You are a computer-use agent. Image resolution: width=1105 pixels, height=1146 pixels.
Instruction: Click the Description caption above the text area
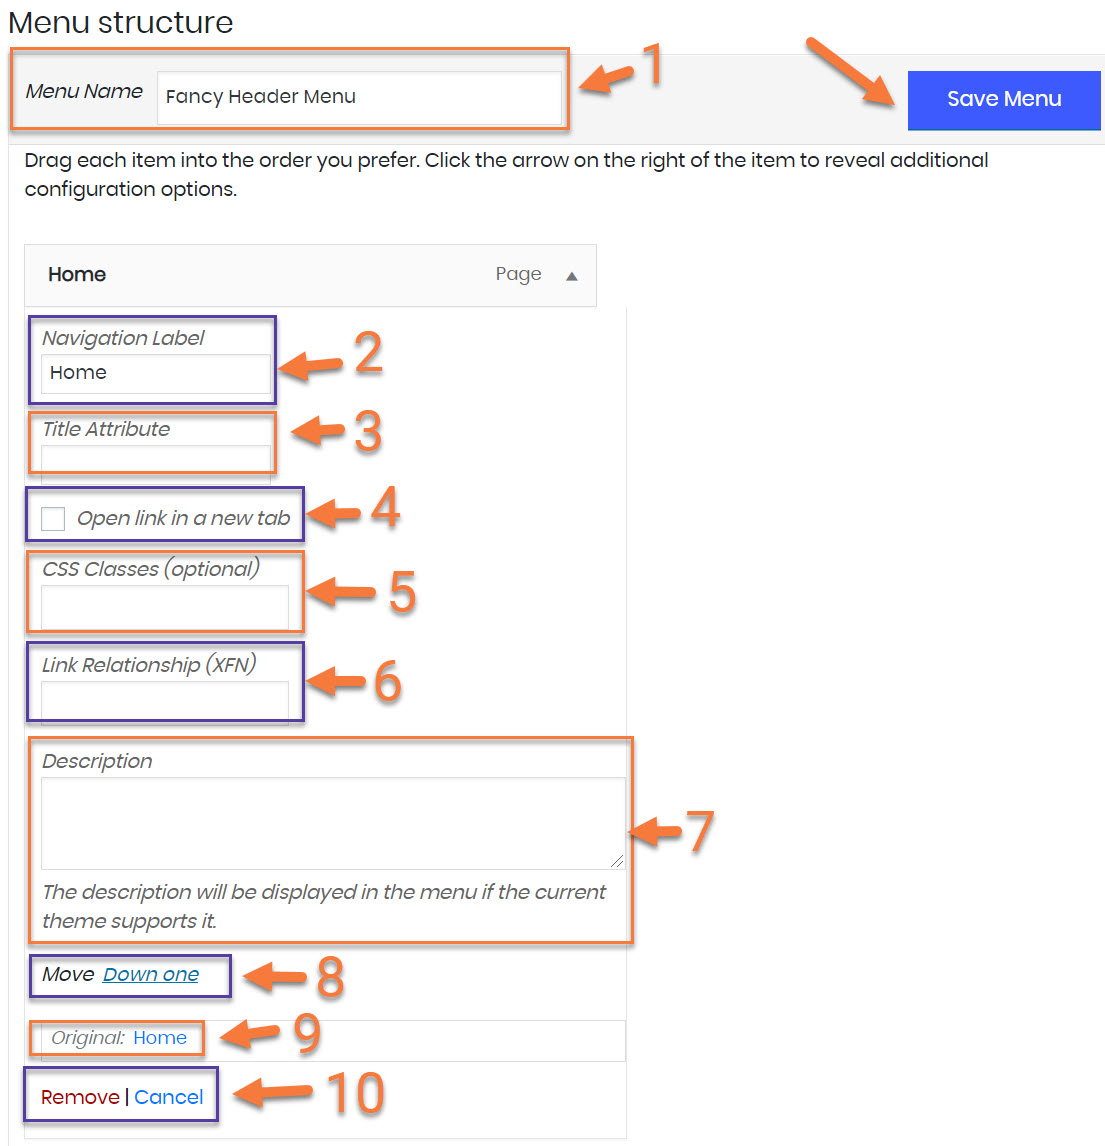pyautogui.click(x=97, y=761)
